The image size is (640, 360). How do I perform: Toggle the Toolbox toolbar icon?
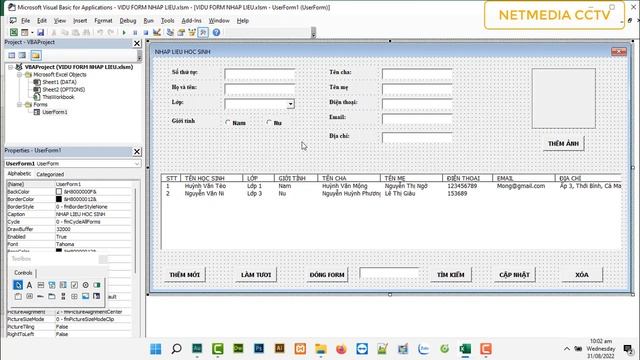click(x=203, y=32)
